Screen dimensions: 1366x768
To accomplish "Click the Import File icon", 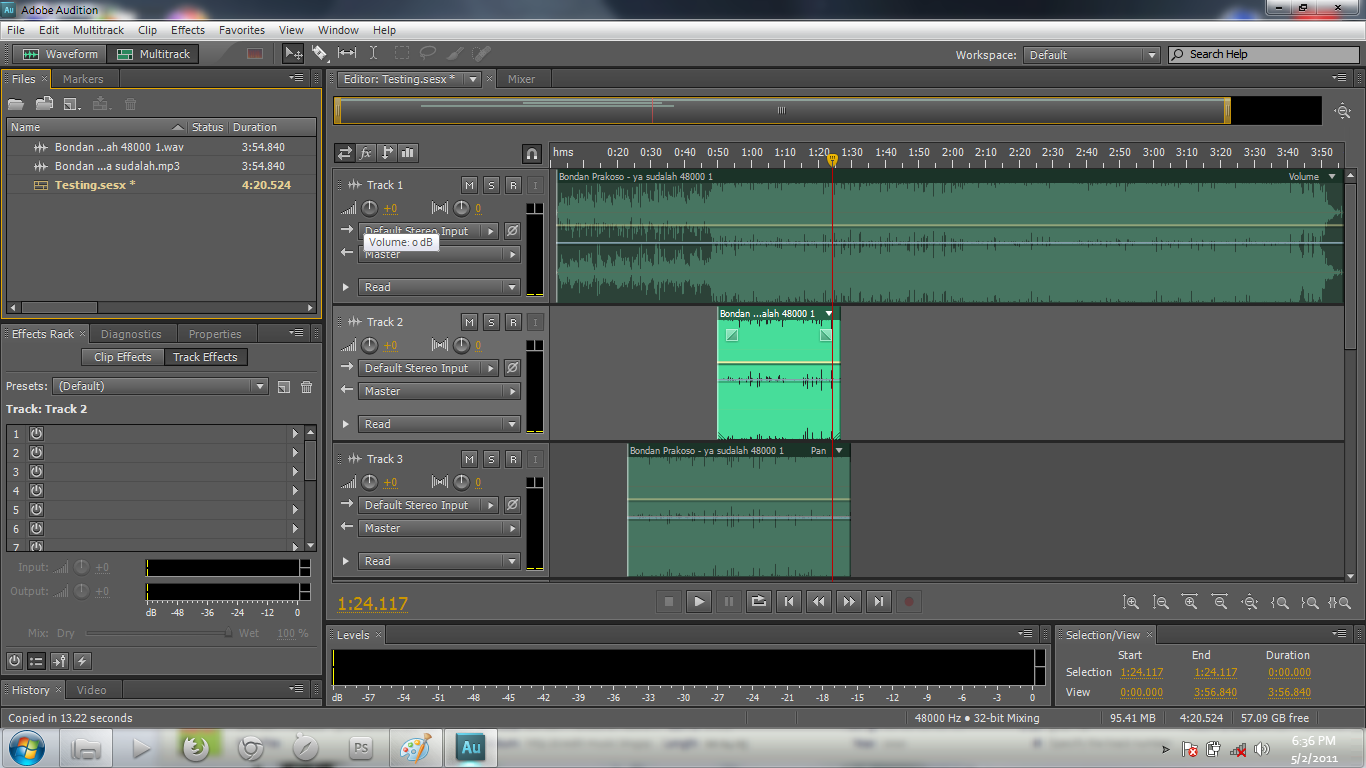I will click(x=44, y=104).
